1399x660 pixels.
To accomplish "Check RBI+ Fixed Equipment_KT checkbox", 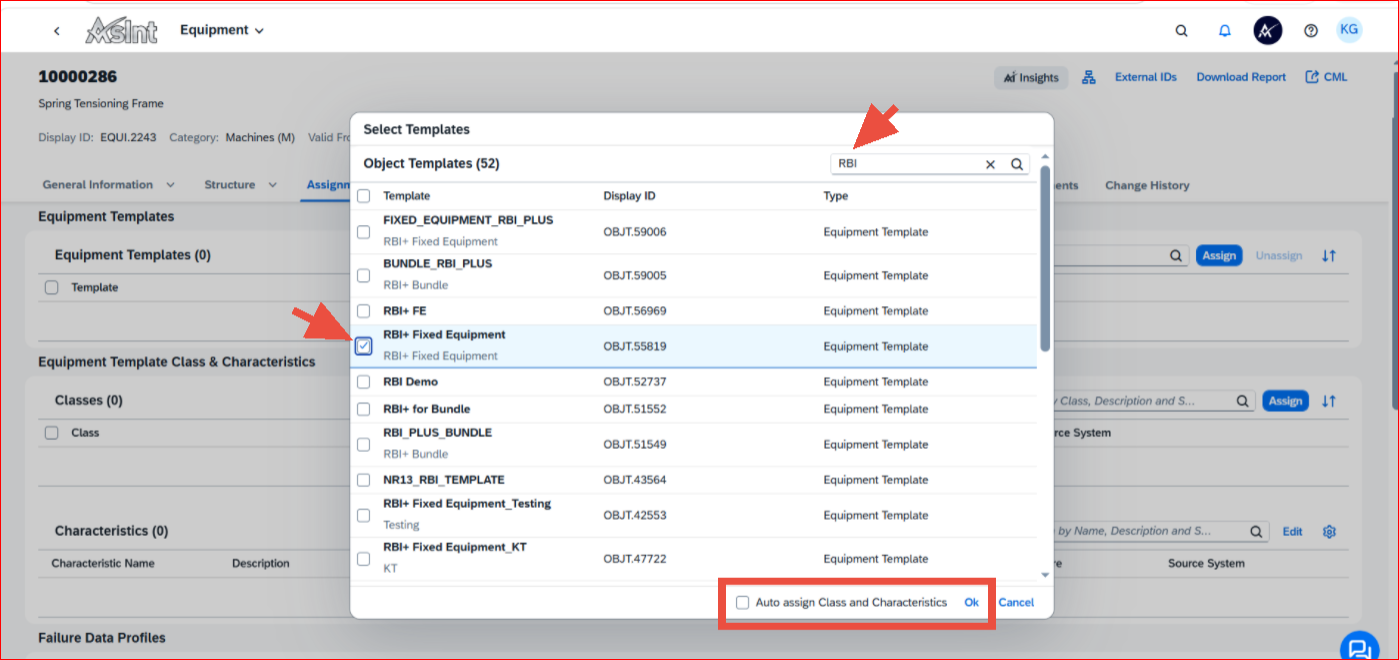I will [364, 559].
